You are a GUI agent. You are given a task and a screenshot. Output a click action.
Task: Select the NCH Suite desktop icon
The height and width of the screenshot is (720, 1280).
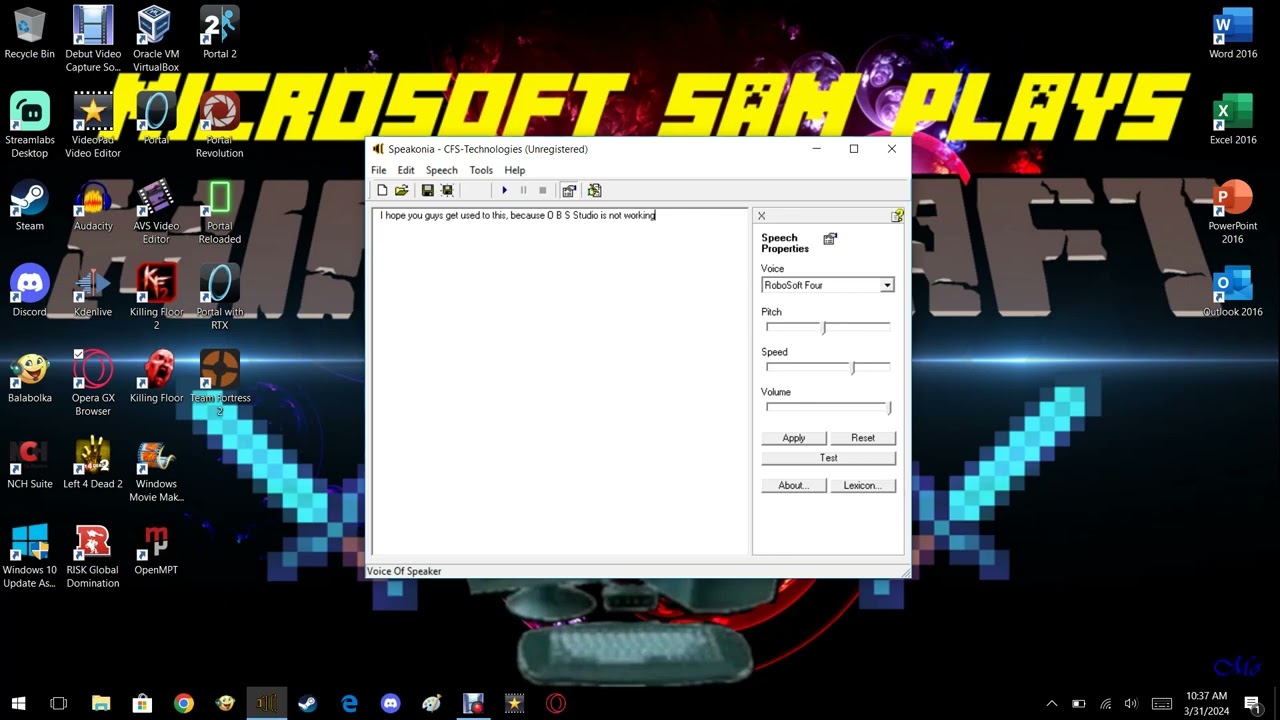[30, 463]
